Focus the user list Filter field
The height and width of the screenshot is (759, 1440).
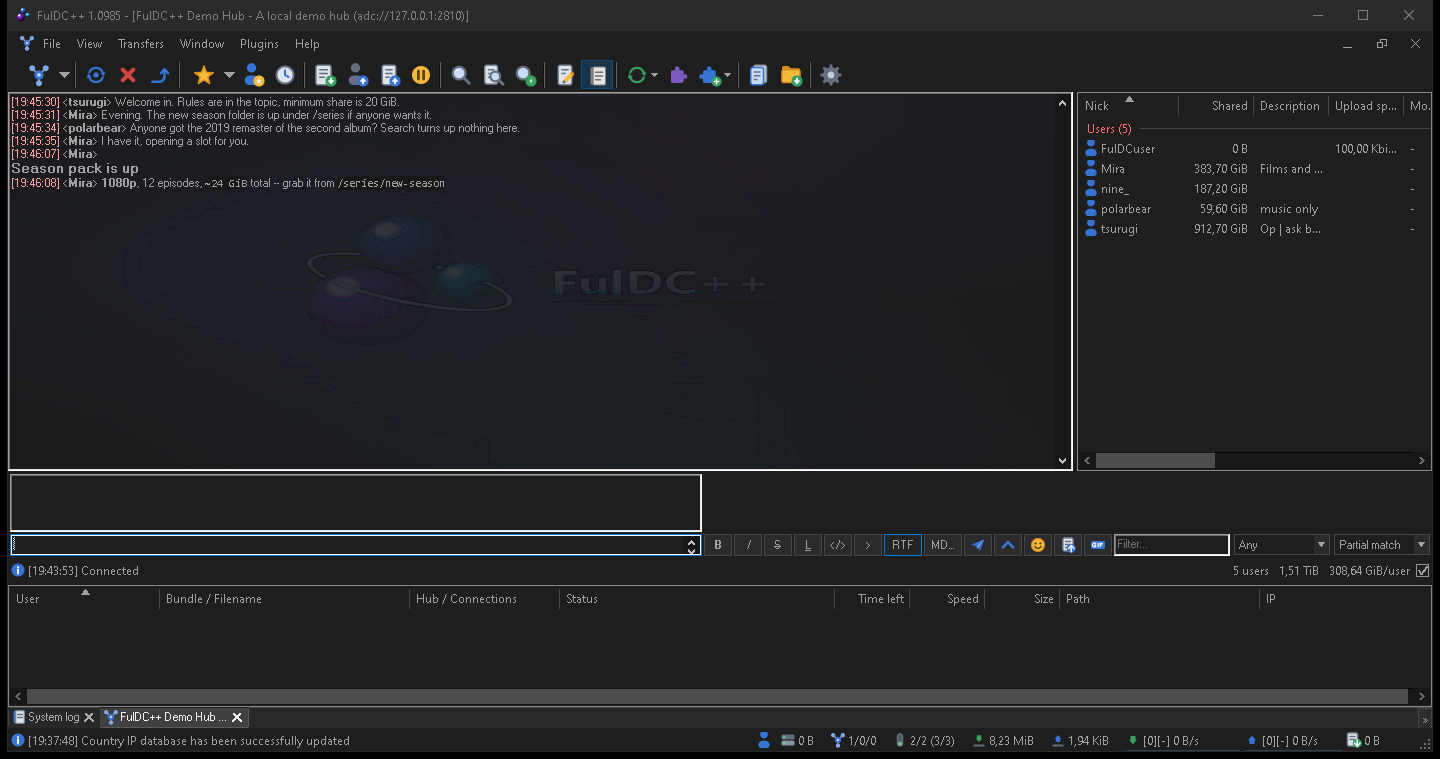click(x=1172, y=545)
